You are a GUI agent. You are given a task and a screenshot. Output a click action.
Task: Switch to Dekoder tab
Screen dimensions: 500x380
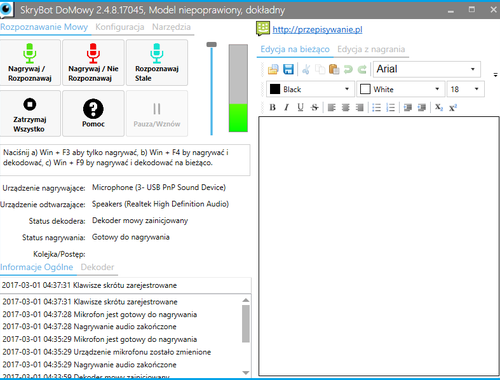point(97,267)
